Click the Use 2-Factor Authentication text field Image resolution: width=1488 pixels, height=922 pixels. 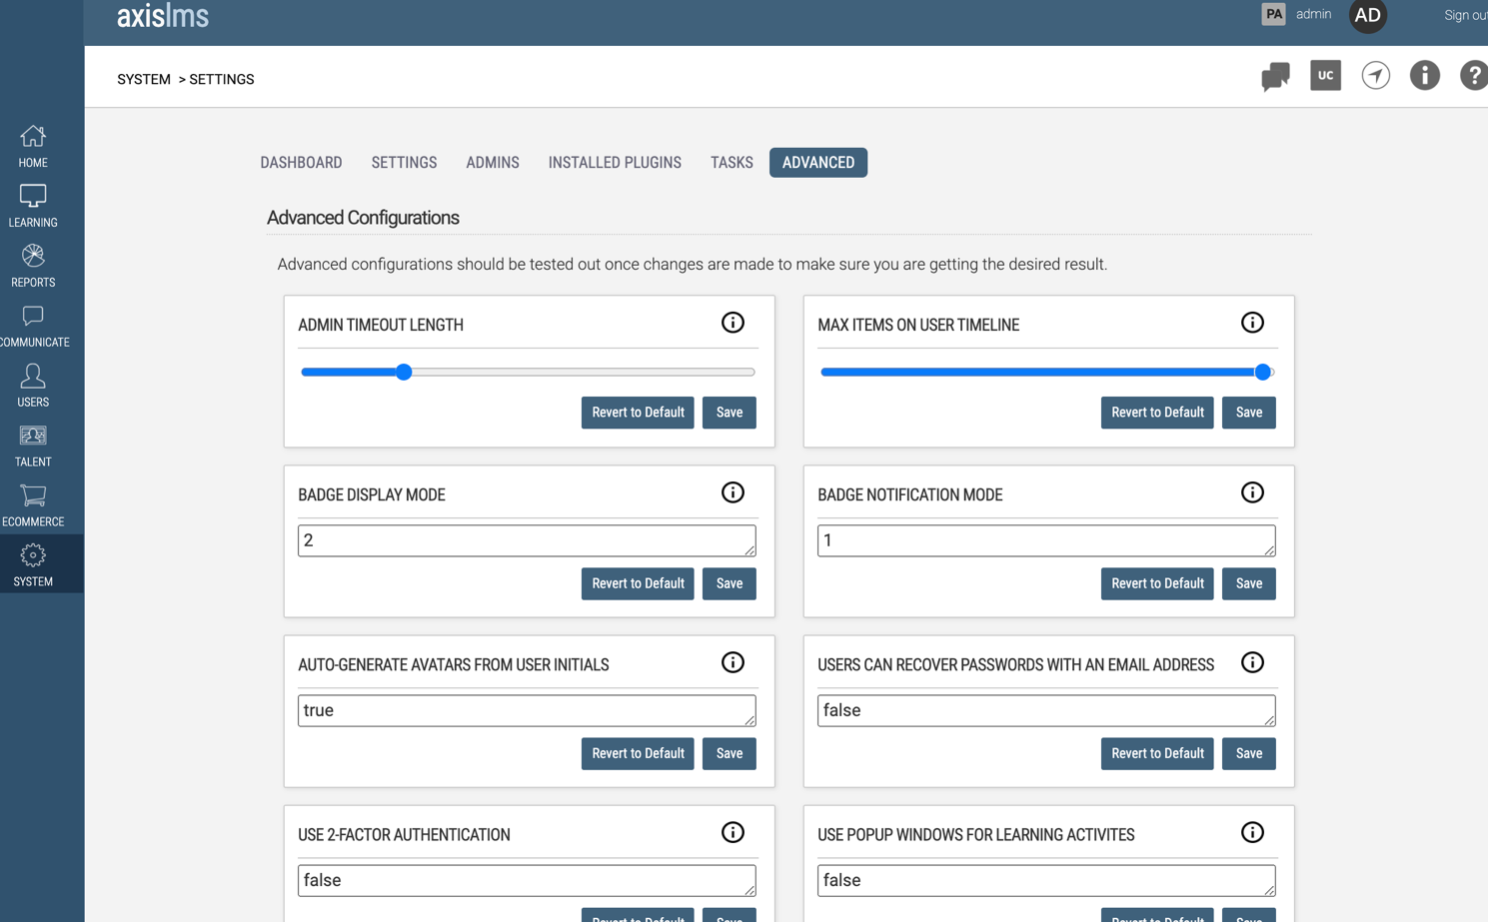pos(526,881)
